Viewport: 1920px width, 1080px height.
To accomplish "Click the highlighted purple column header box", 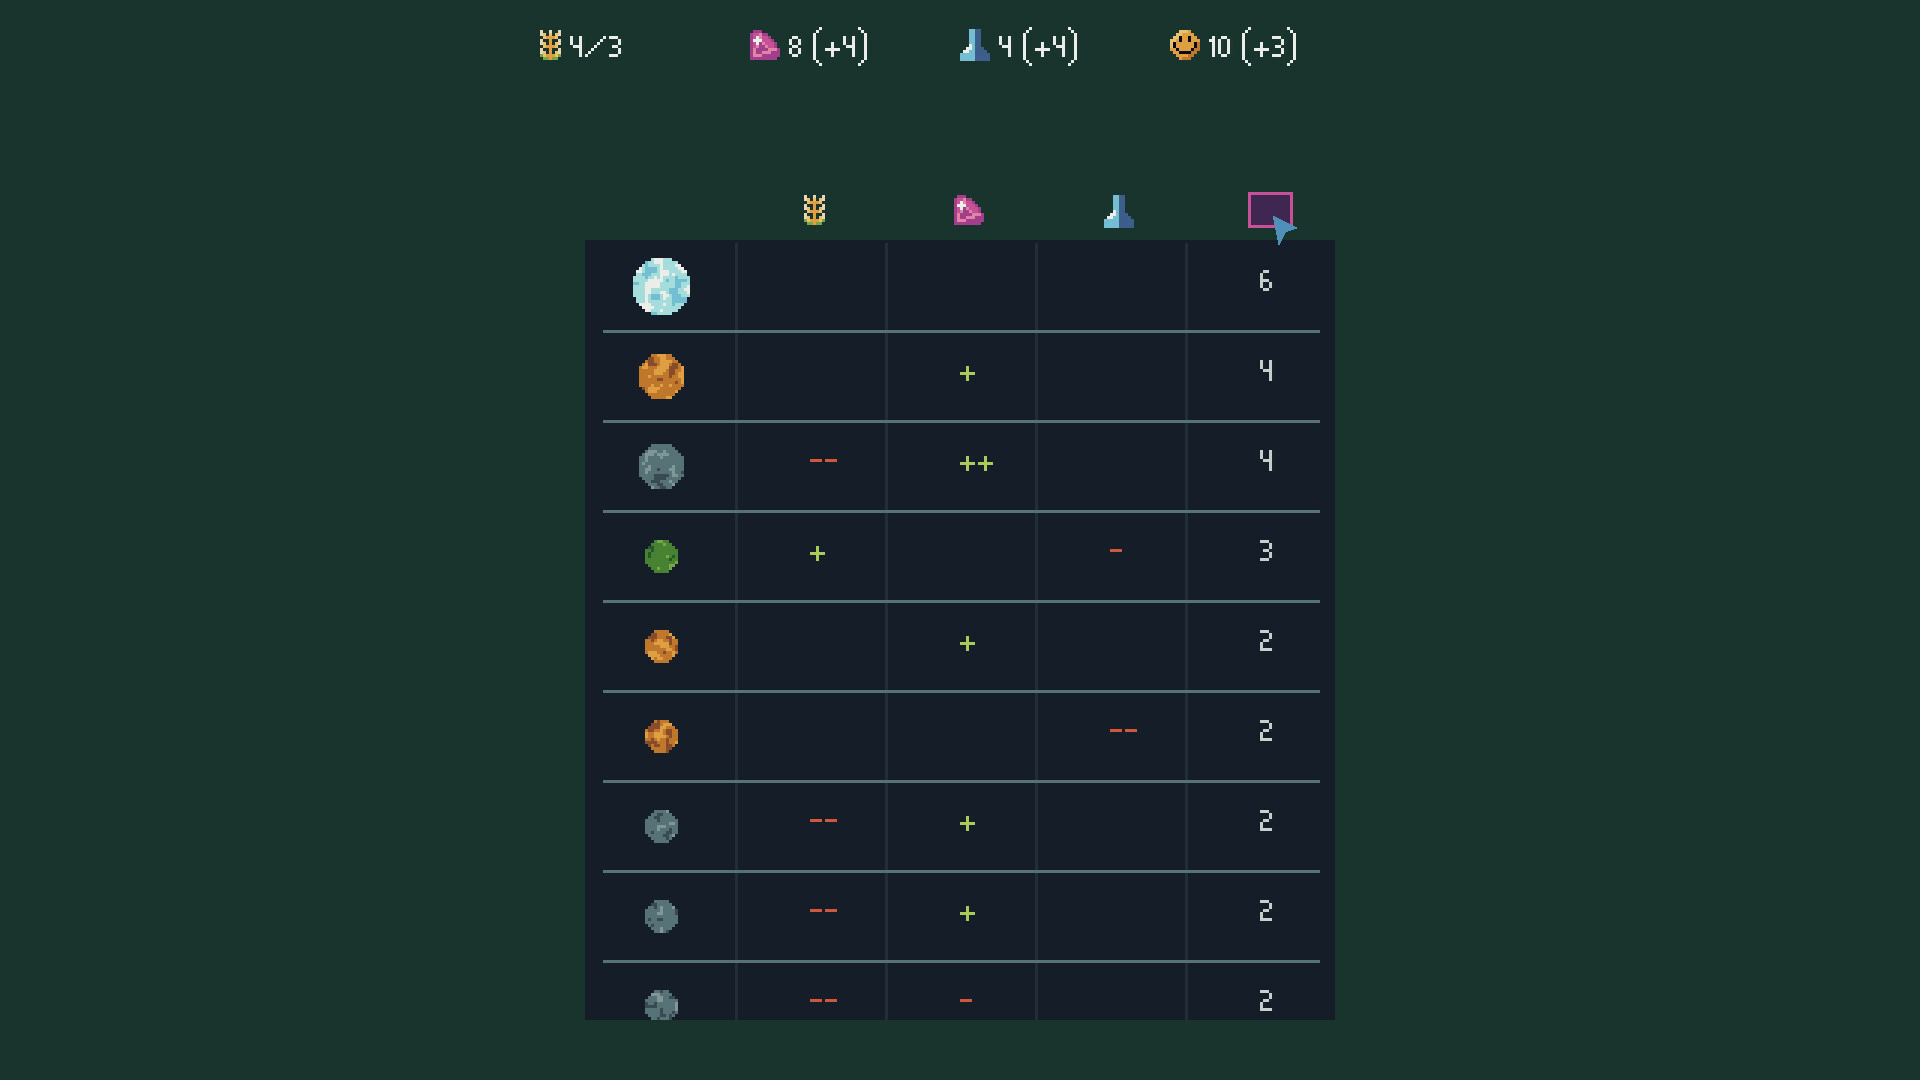I will tap(1269, 210).
